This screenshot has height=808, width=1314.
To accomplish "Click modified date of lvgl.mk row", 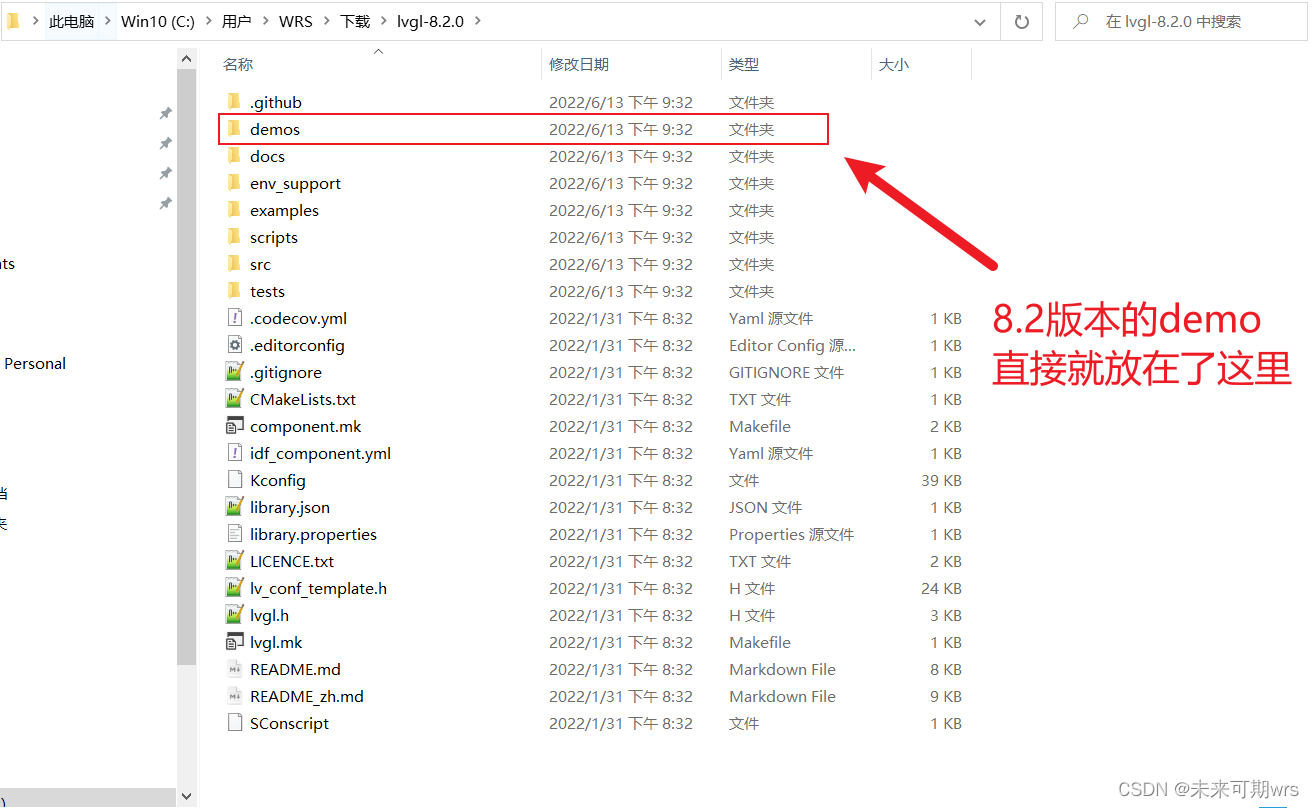I will tap(620, 642).
